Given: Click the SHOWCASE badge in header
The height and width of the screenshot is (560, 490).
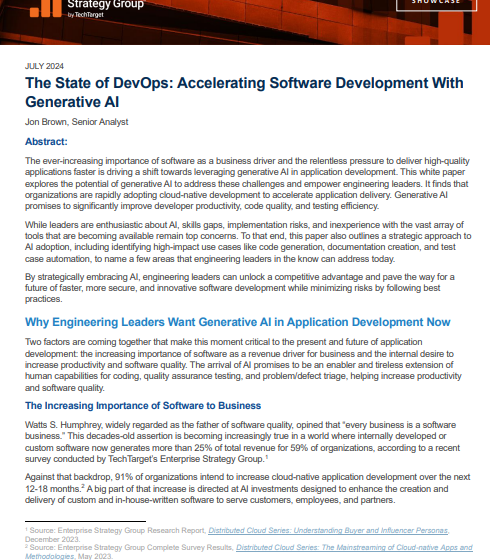Looking at the screenshot, I should coord(436,3).
